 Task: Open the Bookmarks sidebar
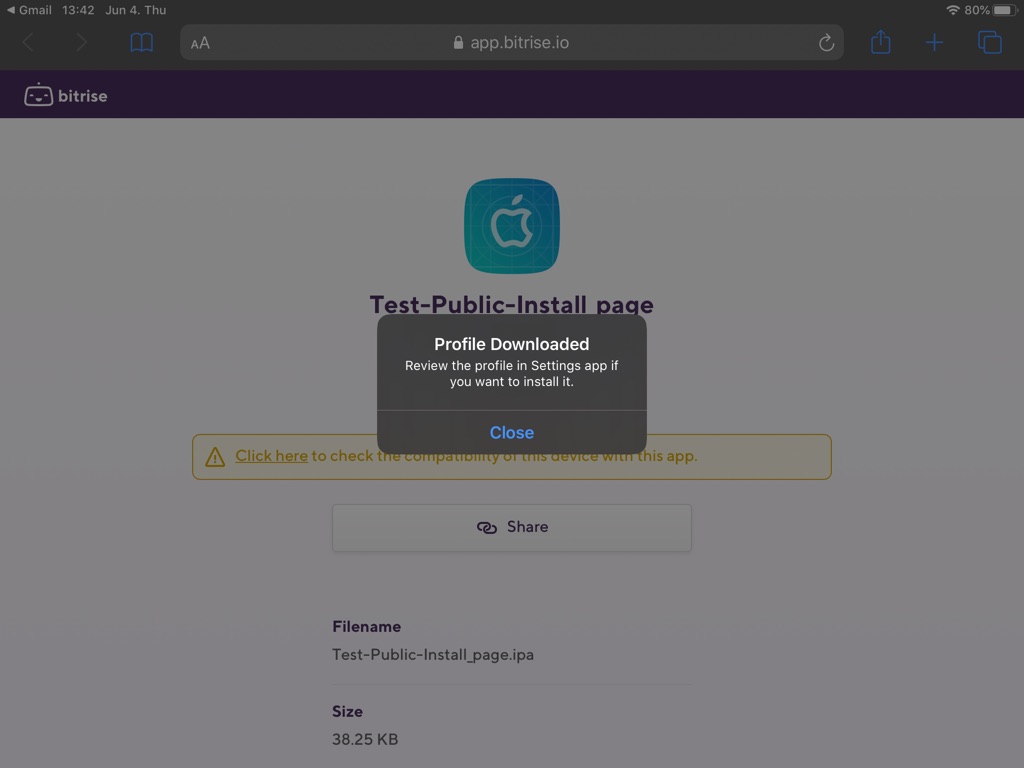pos(140,42)
